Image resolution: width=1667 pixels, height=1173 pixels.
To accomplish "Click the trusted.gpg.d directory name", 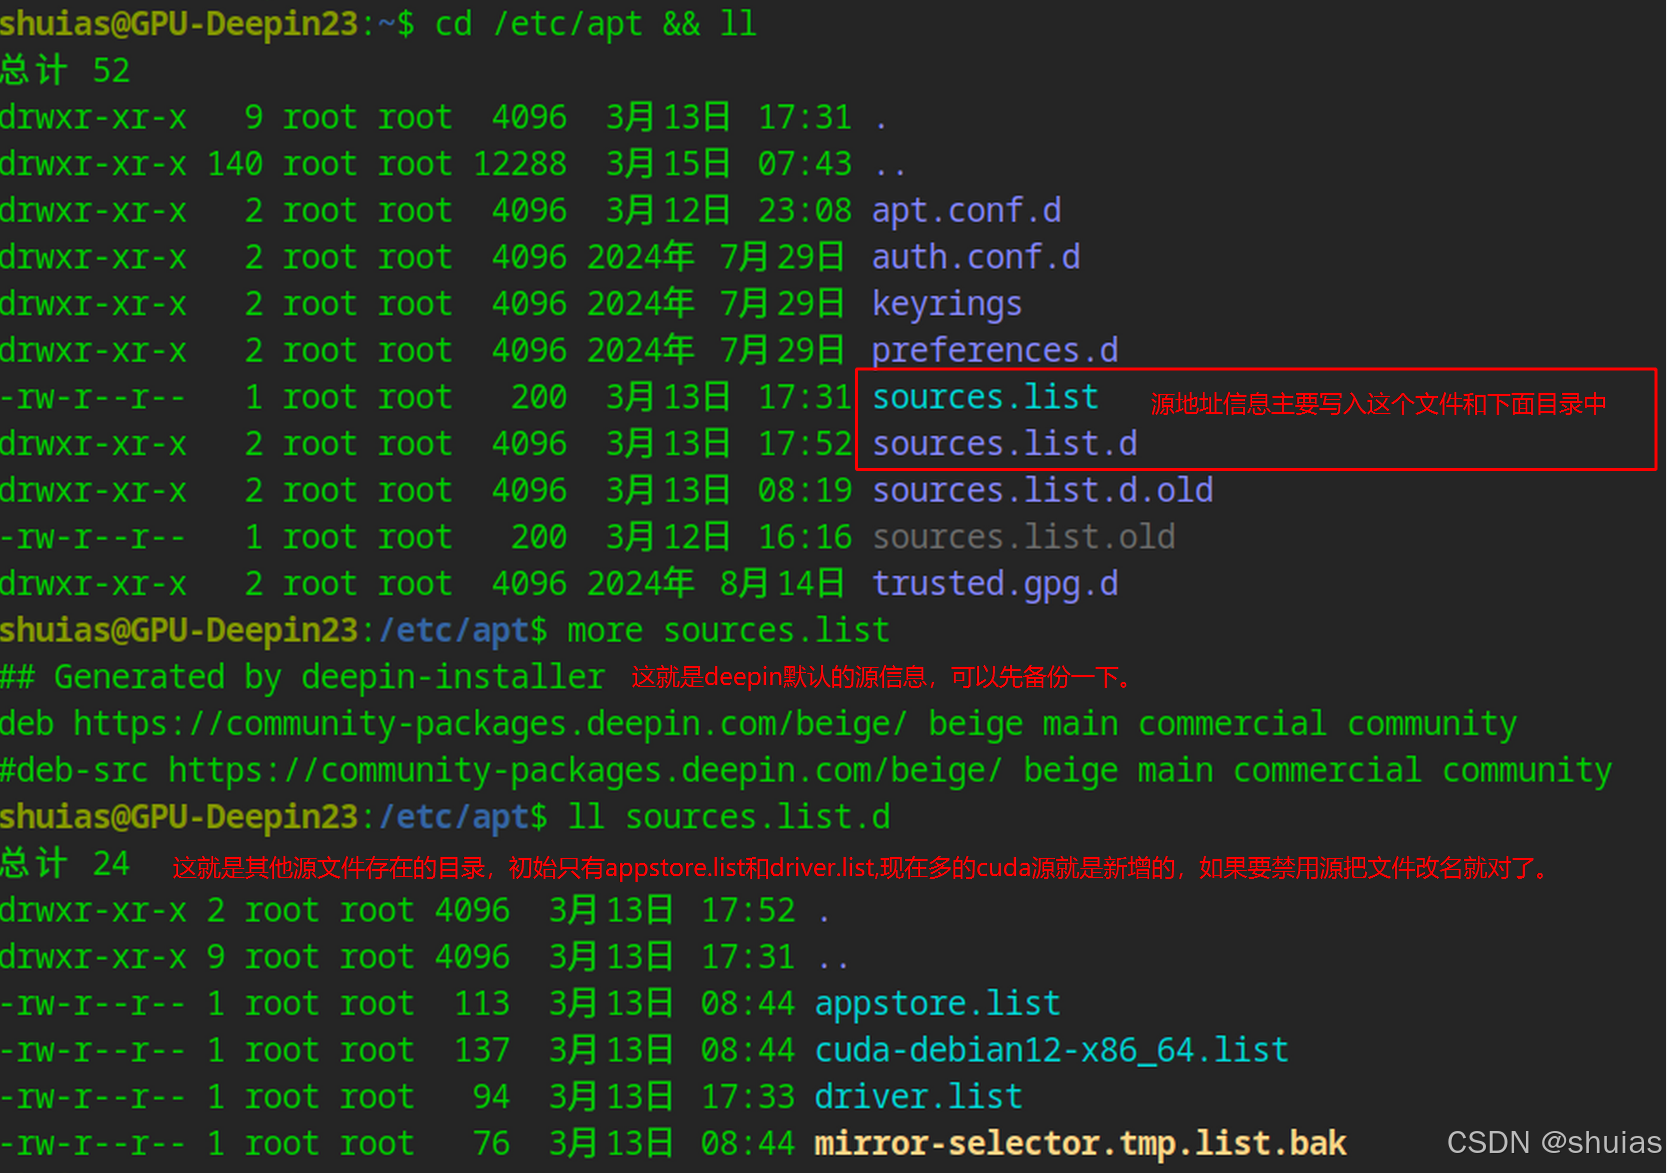I will coord(995,584).
